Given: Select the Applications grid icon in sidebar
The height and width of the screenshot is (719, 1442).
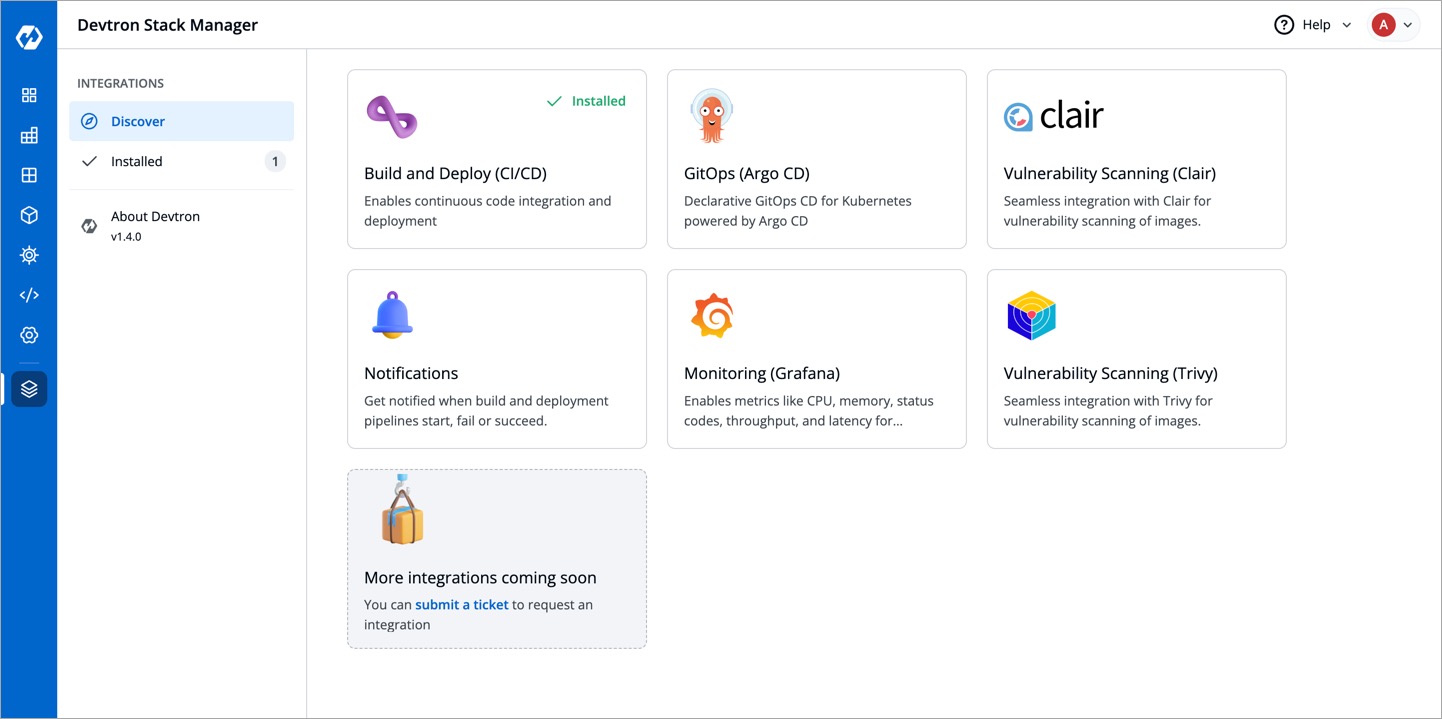Looking at the screenshot, I should click(28, 95).
